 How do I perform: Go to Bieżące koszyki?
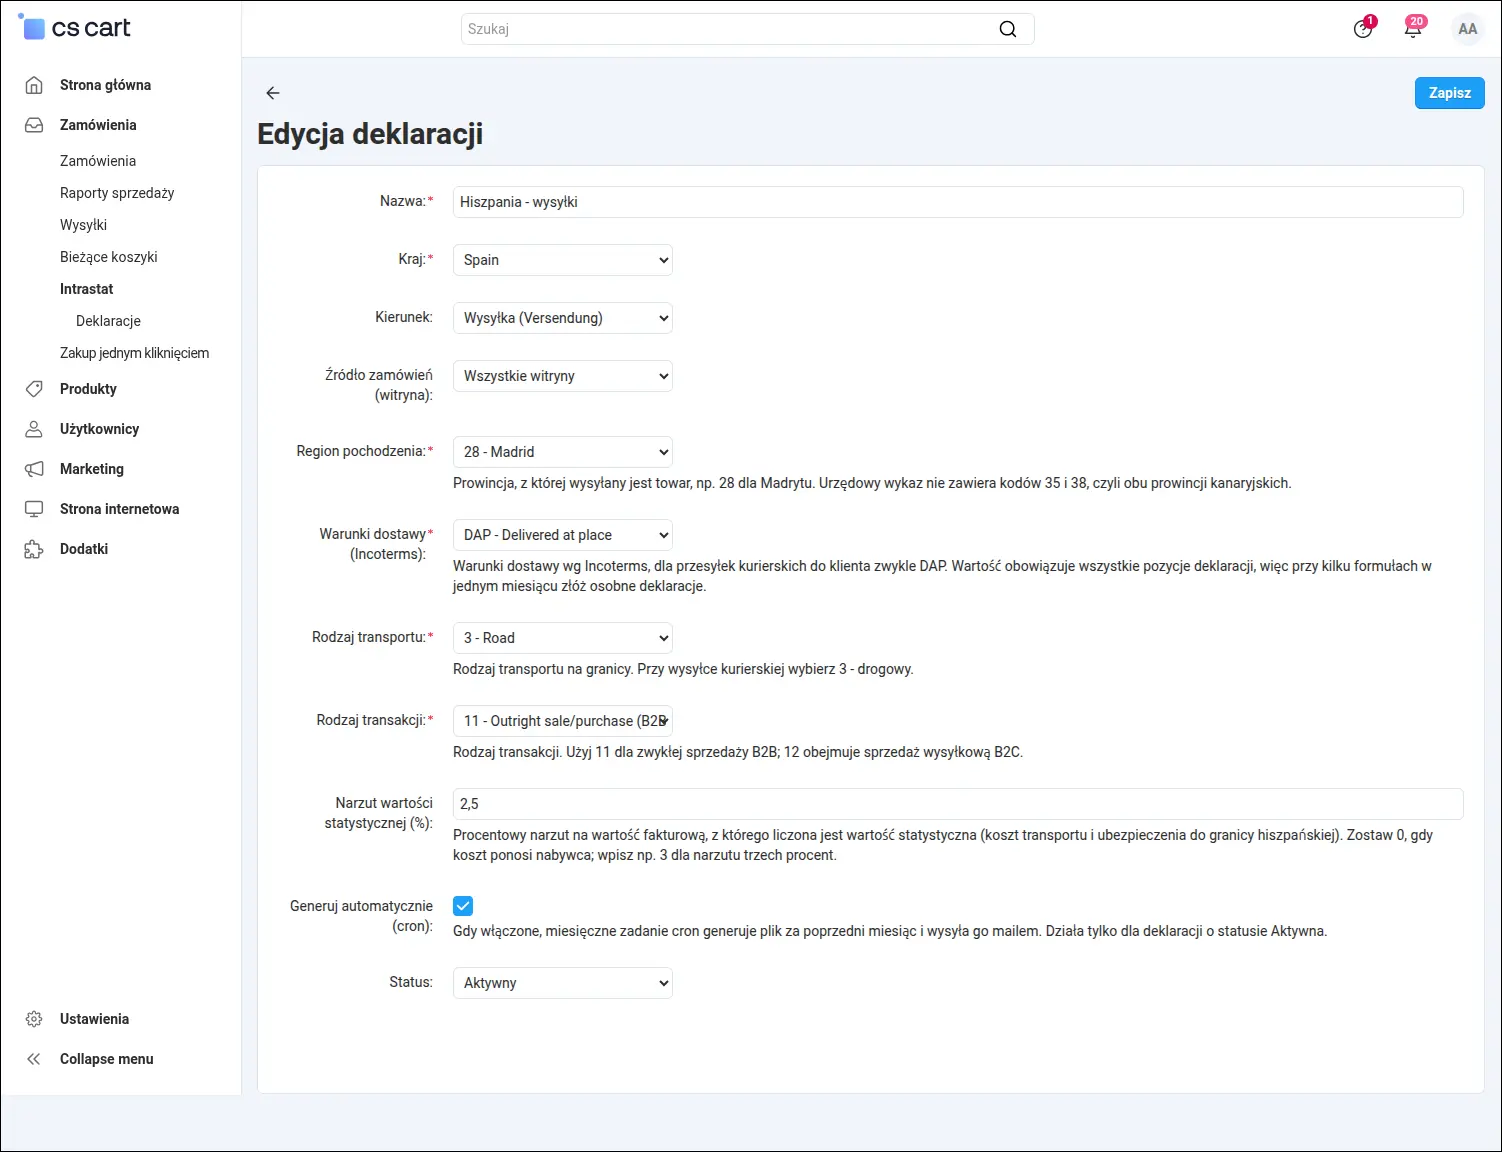pos(109,257)
